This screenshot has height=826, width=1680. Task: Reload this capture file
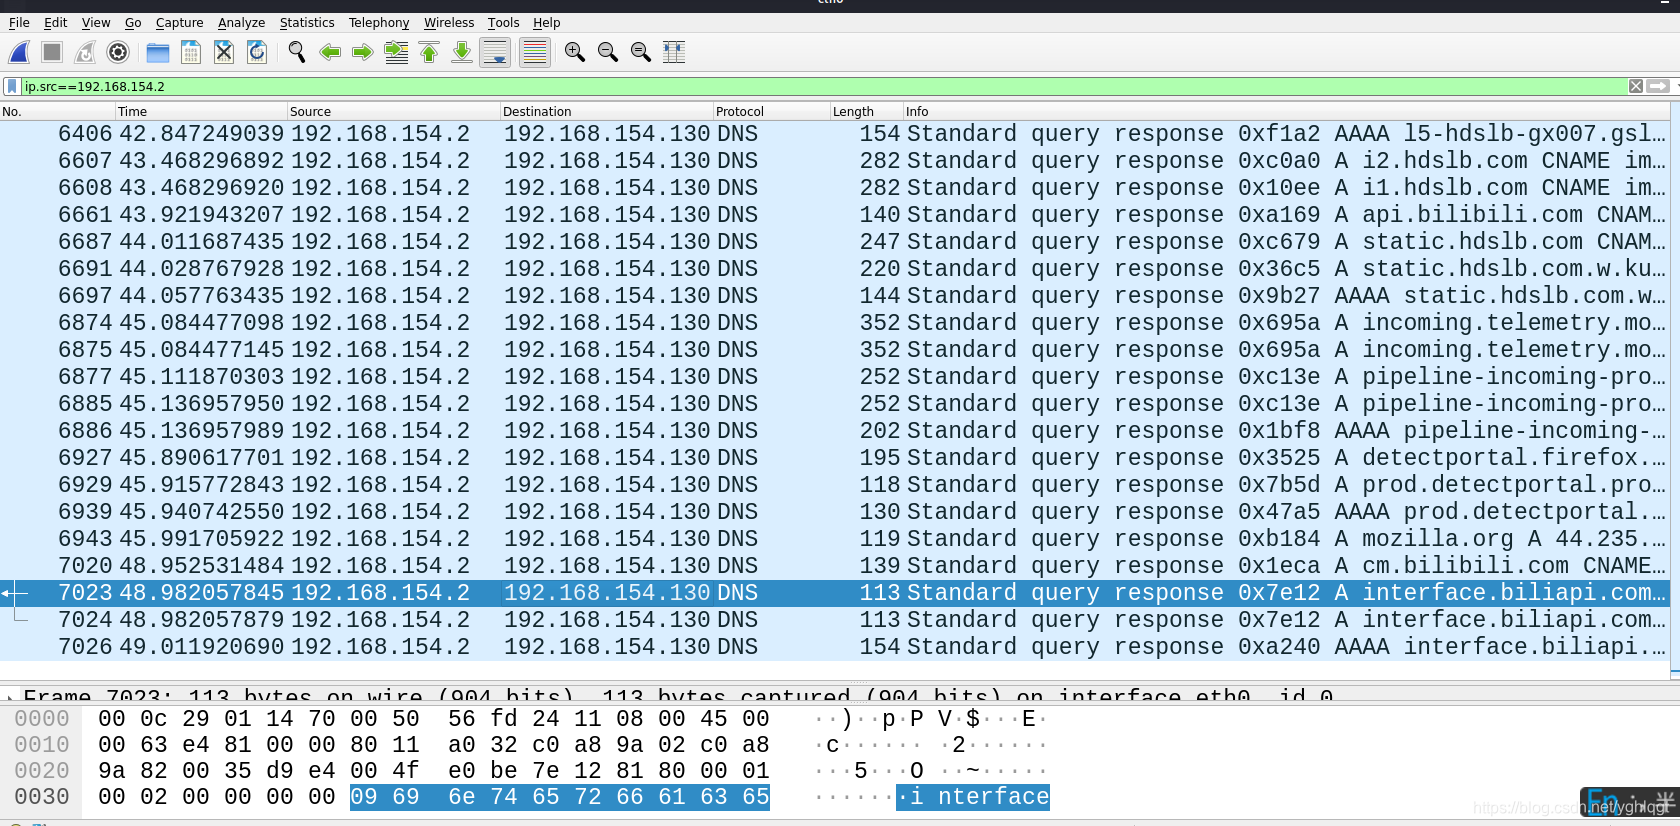click(257, 52)
